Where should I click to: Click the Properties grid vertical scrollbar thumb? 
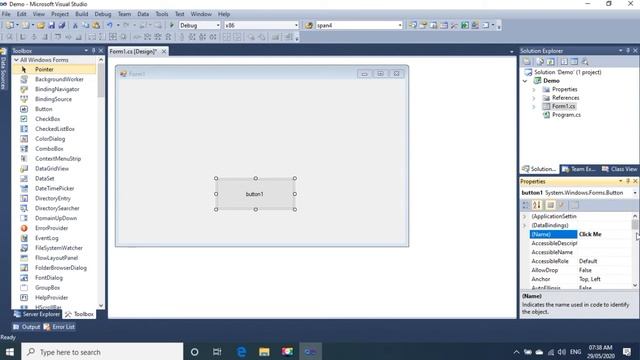(635, 224)
